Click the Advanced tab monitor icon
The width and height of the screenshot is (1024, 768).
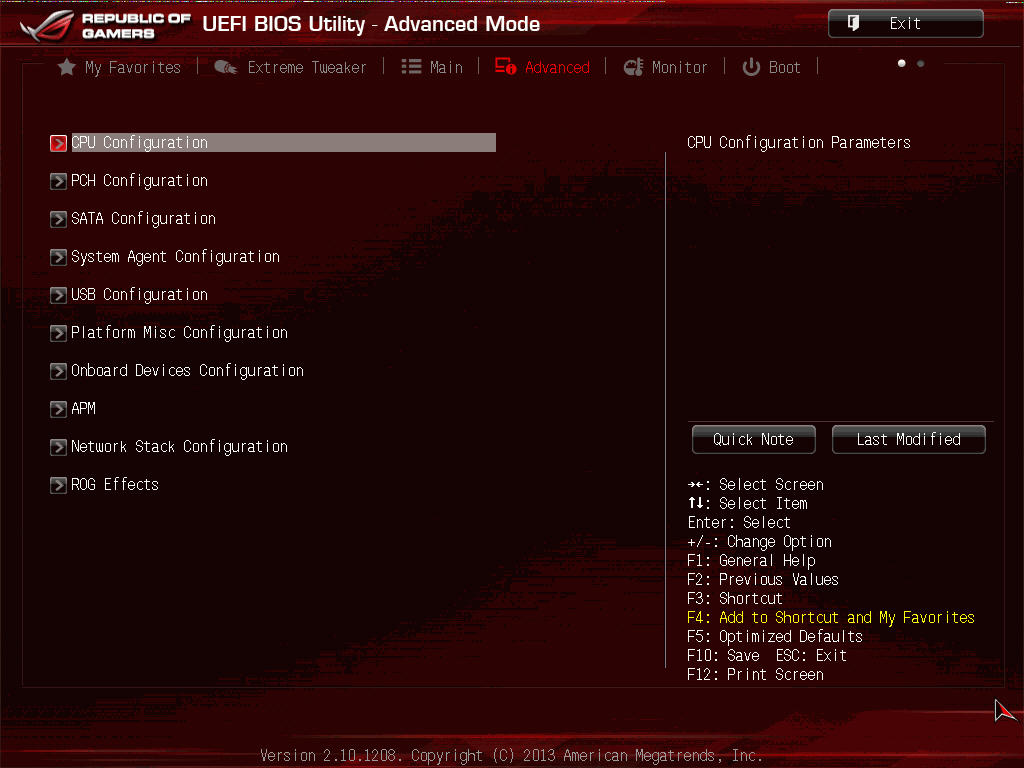(x=505, y=67)
